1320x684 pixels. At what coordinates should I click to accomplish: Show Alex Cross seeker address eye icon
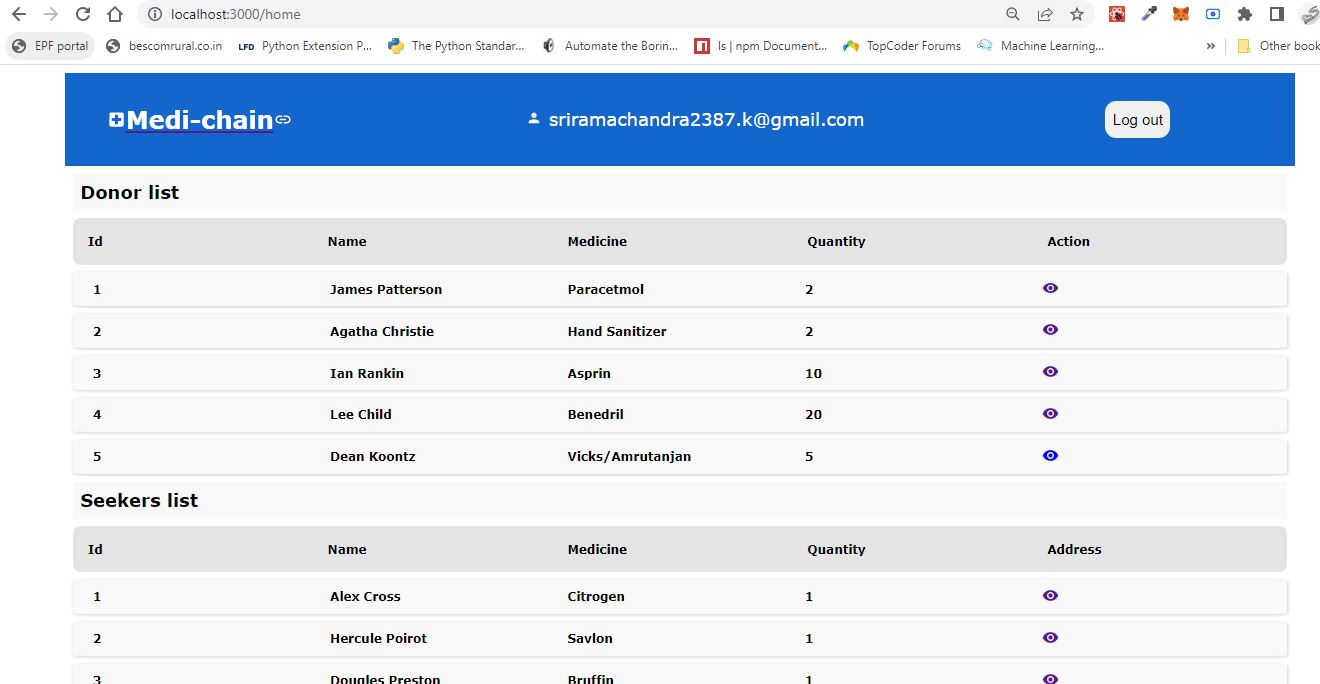[x=1050, y=596]
